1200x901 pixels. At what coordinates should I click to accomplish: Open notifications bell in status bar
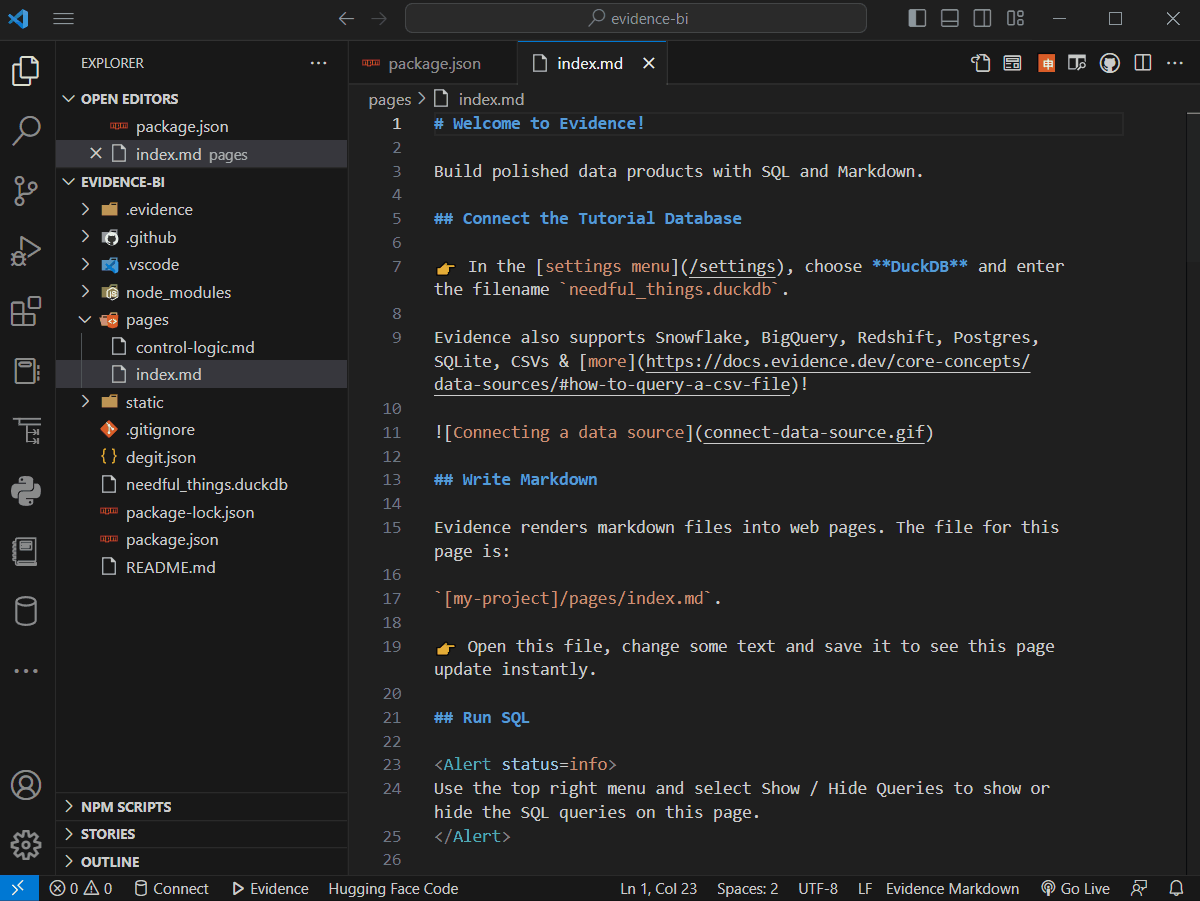point(1176,888)
